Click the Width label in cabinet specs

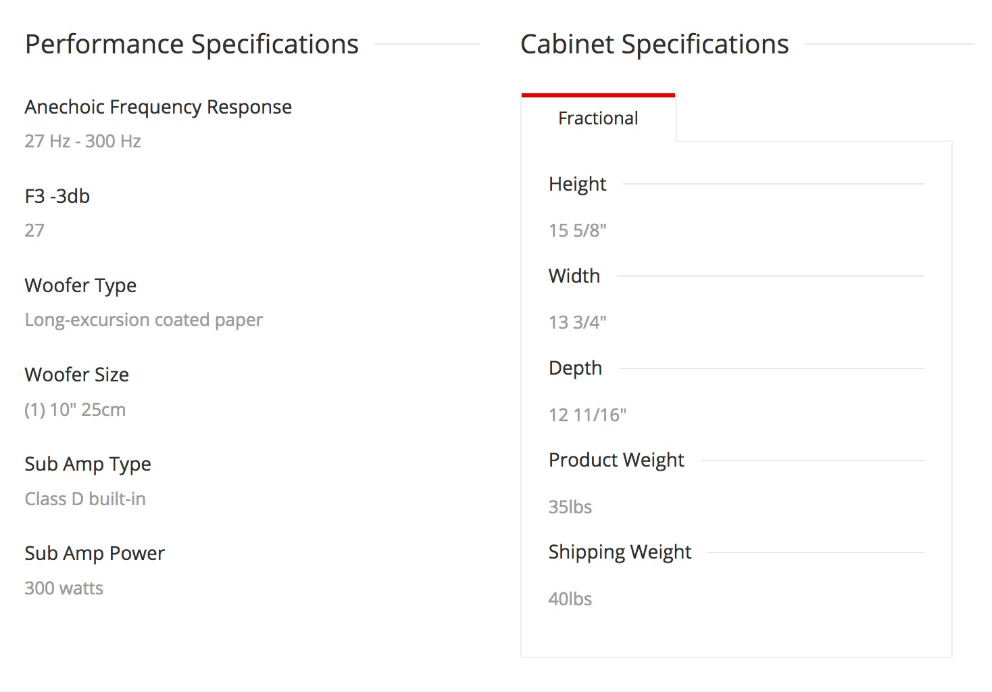click(x=574, y=276)
